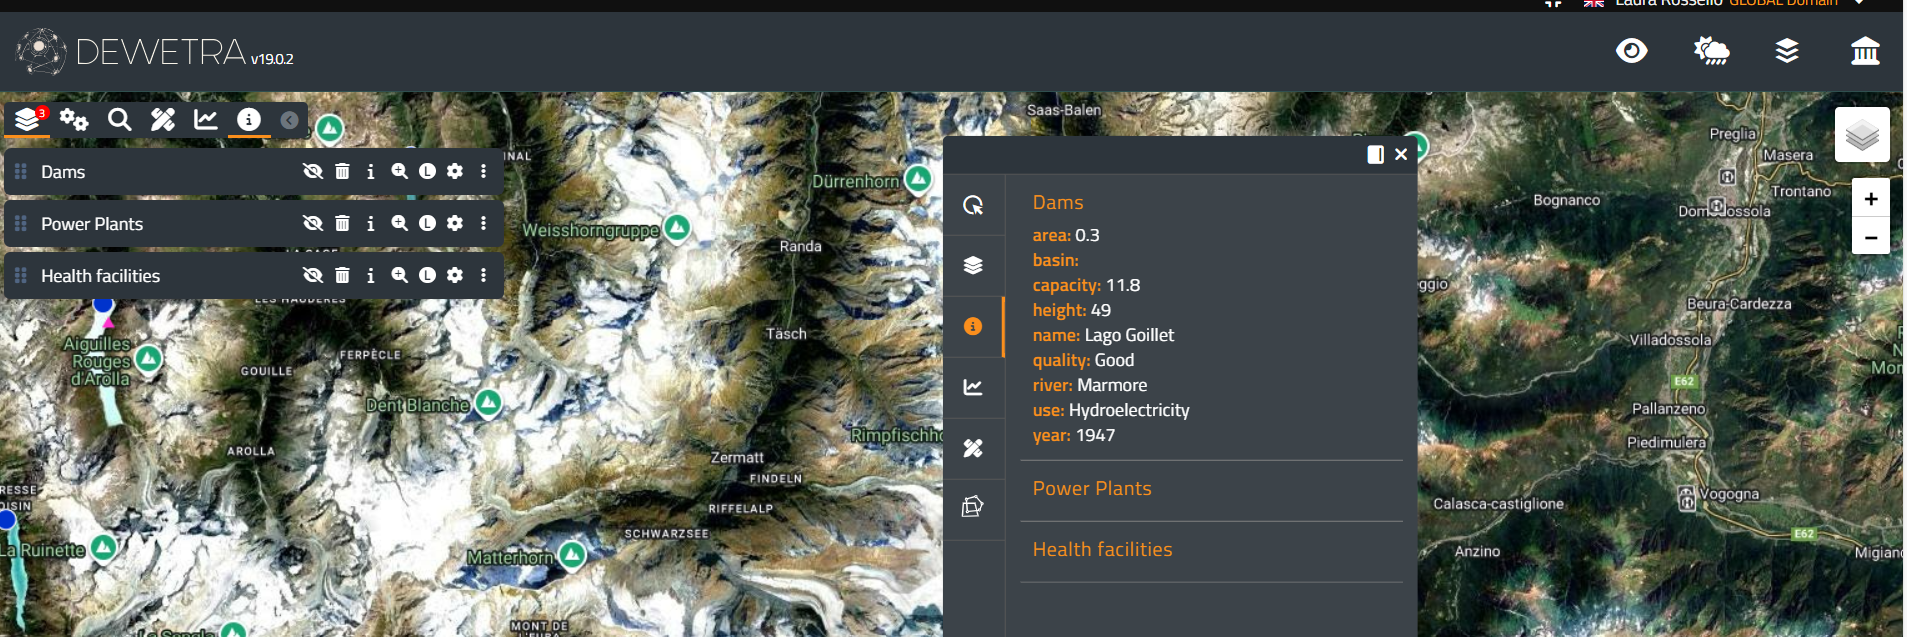The height and width of the screenshot is (637, 1907).
Task: Open the forecast weather icon in header
Action: tap(1711, 51)
